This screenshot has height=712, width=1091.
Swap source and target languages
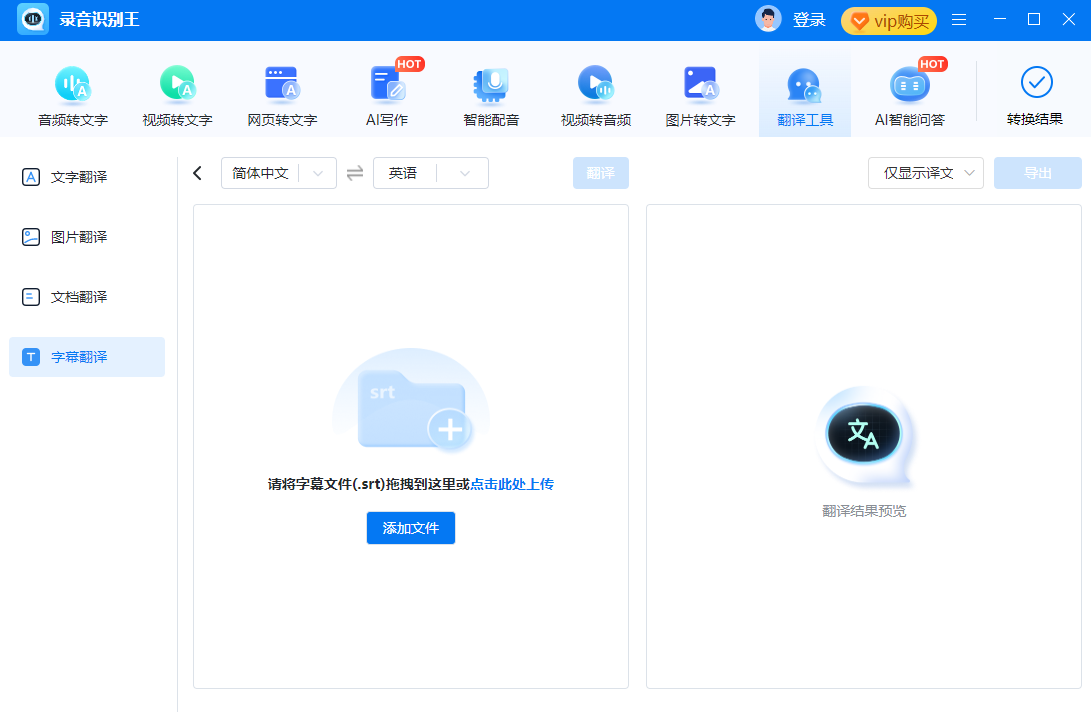click(x=355, y=173)
